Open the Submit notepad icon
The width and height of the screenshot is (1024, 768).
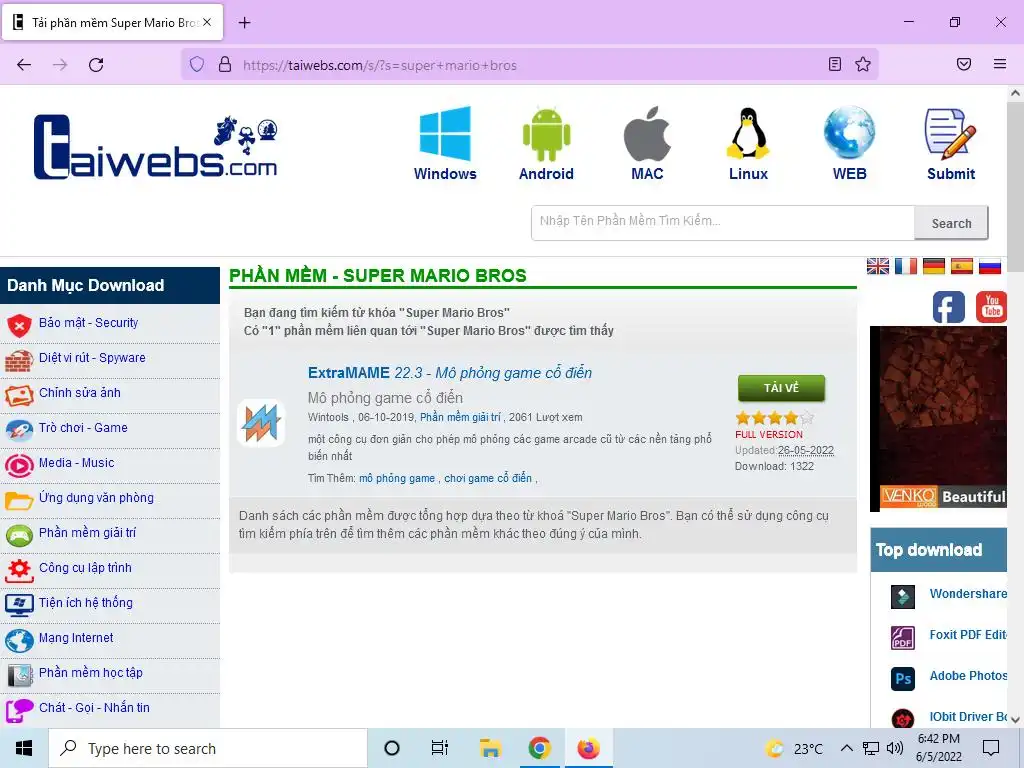pyautogui.click(x=951, y=134)
